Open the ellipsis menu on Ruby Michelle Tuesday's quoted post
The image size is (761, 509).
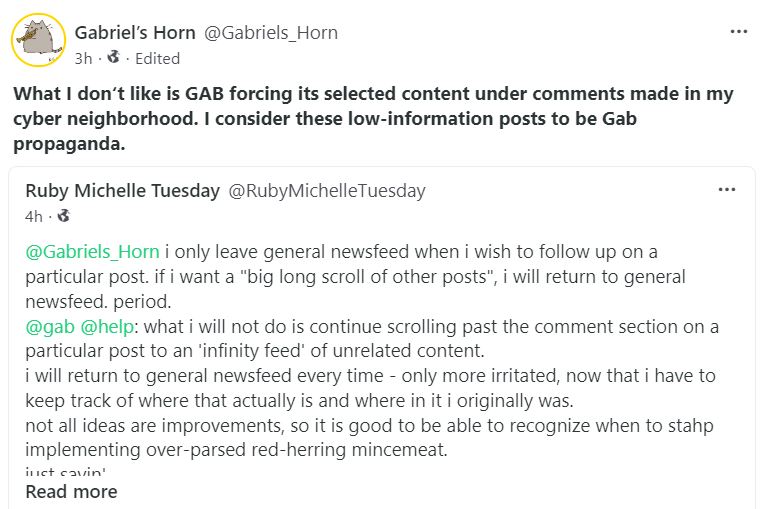tap(727, 190)
